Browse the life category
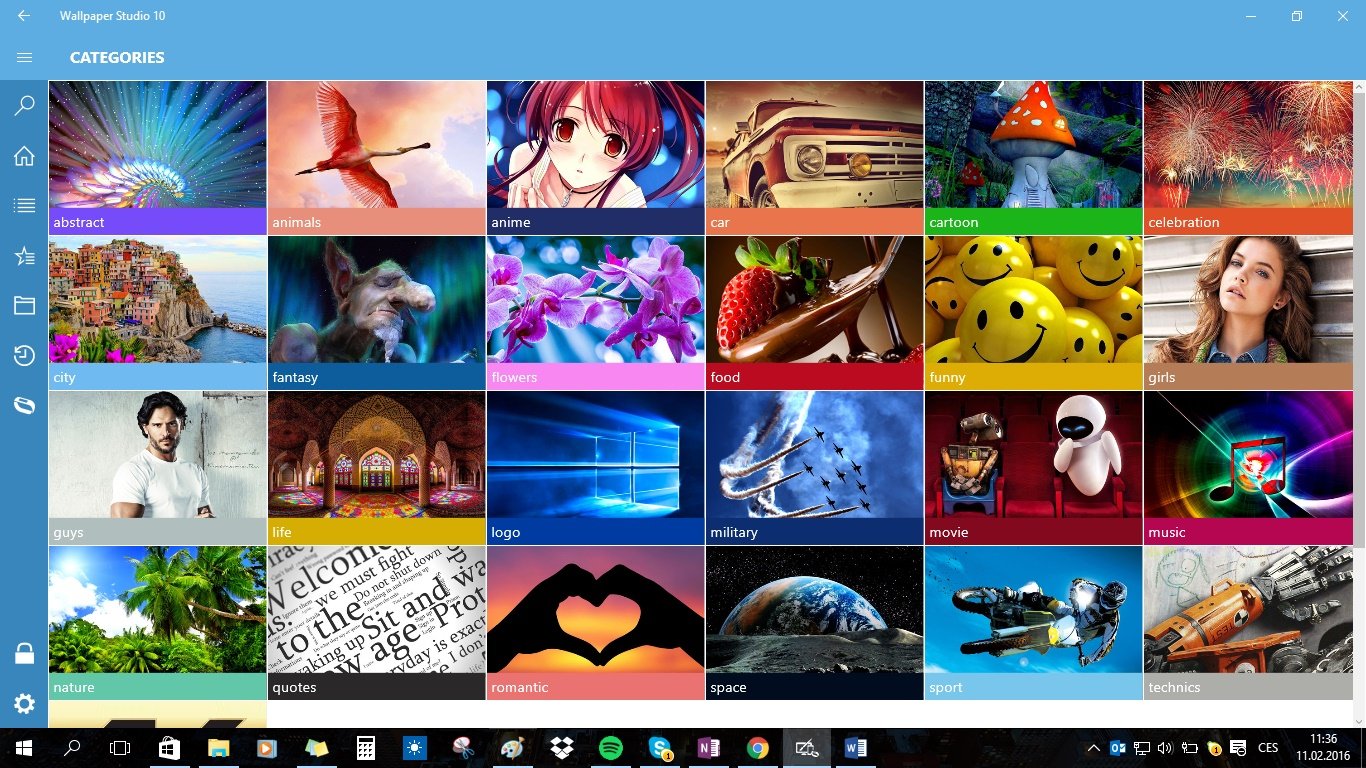The image size is (1366, 768). (x=377, y=468)
